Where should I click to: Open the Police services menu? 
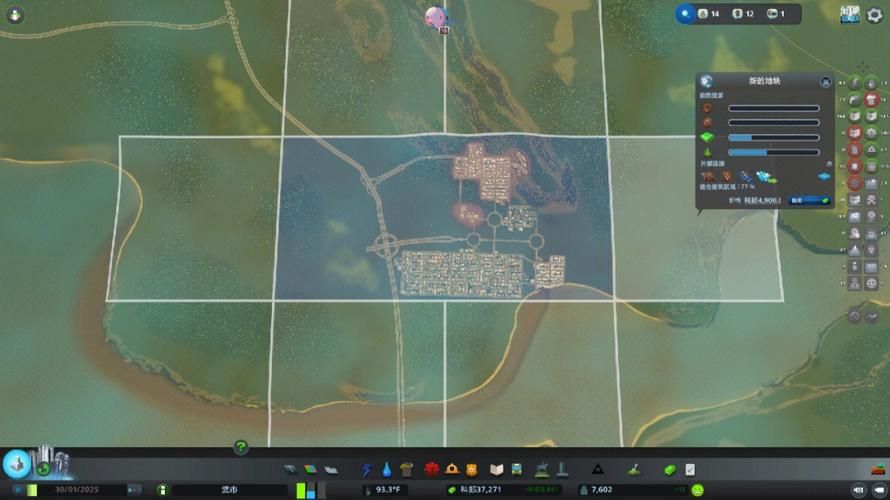click(472, 469)
